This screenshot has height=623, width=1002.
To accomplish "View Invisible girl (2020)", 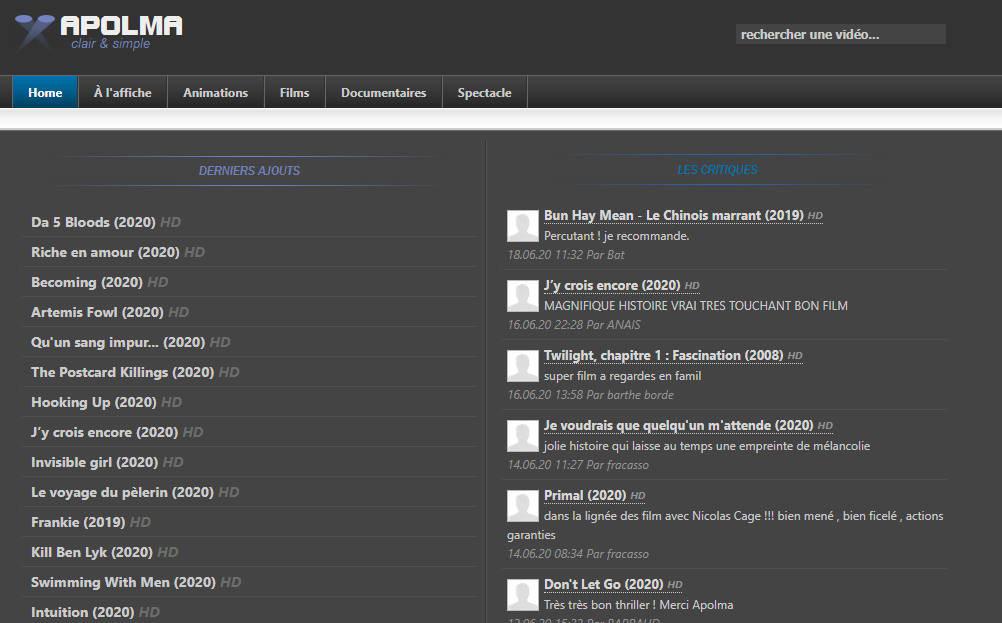I will click(95, 463).
